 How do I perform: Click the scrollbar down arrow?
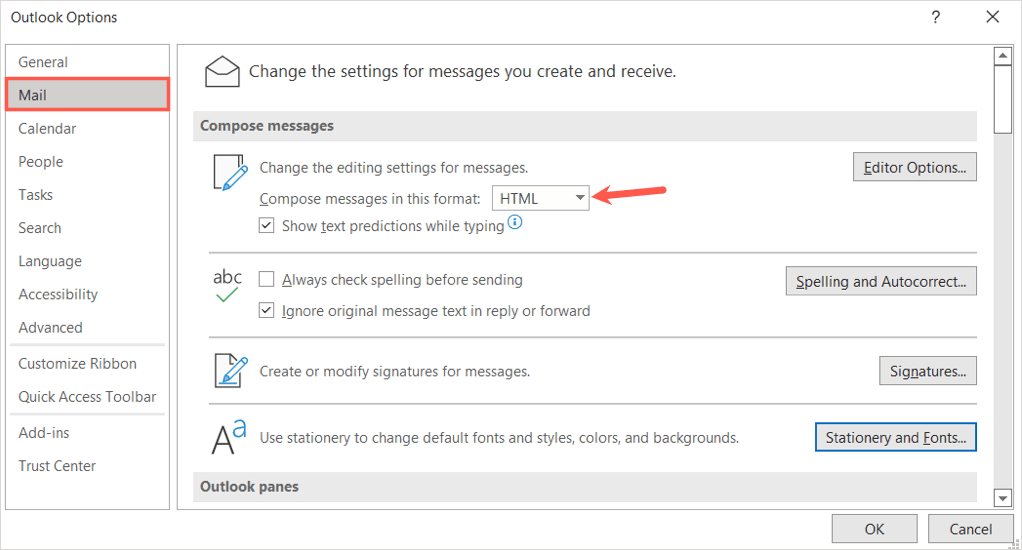click(1002, 497)
